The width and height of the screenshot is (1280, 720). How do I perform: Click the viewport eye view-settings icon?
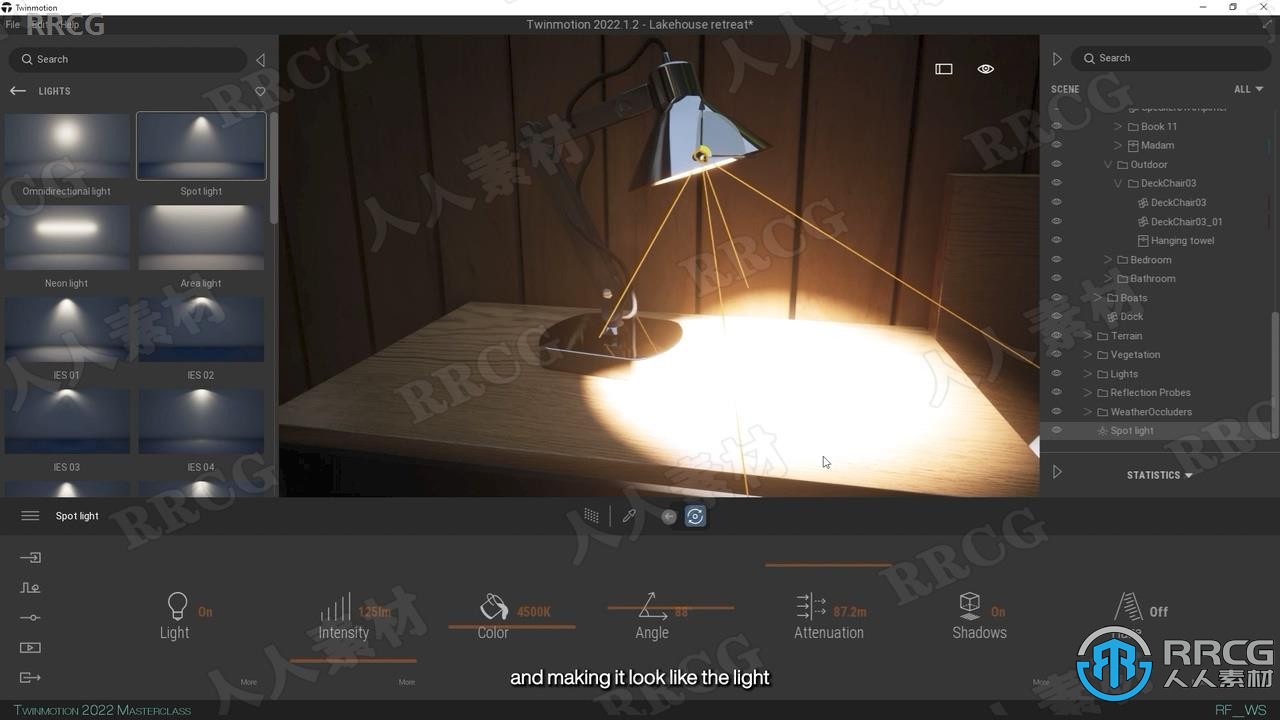pyautogui.click(x=986, y=69)
